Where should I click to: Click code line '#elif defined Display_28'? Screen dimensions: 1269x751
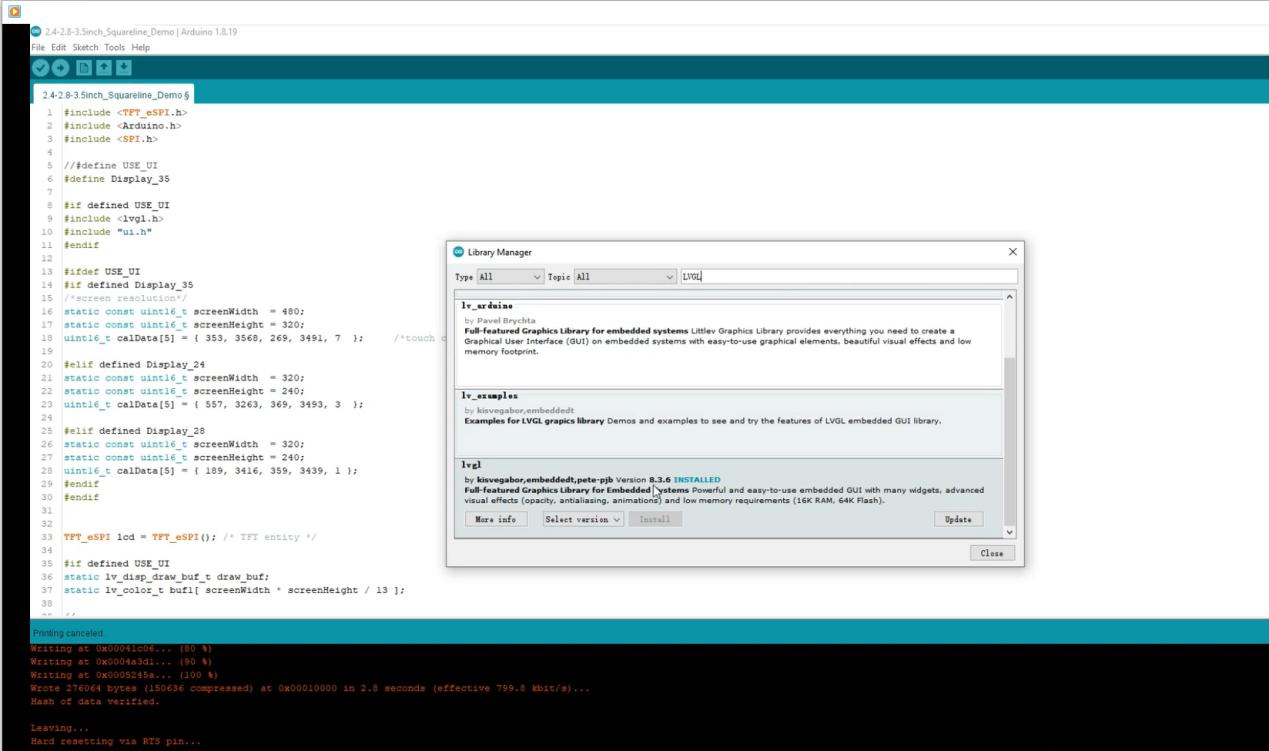[134, 431]
